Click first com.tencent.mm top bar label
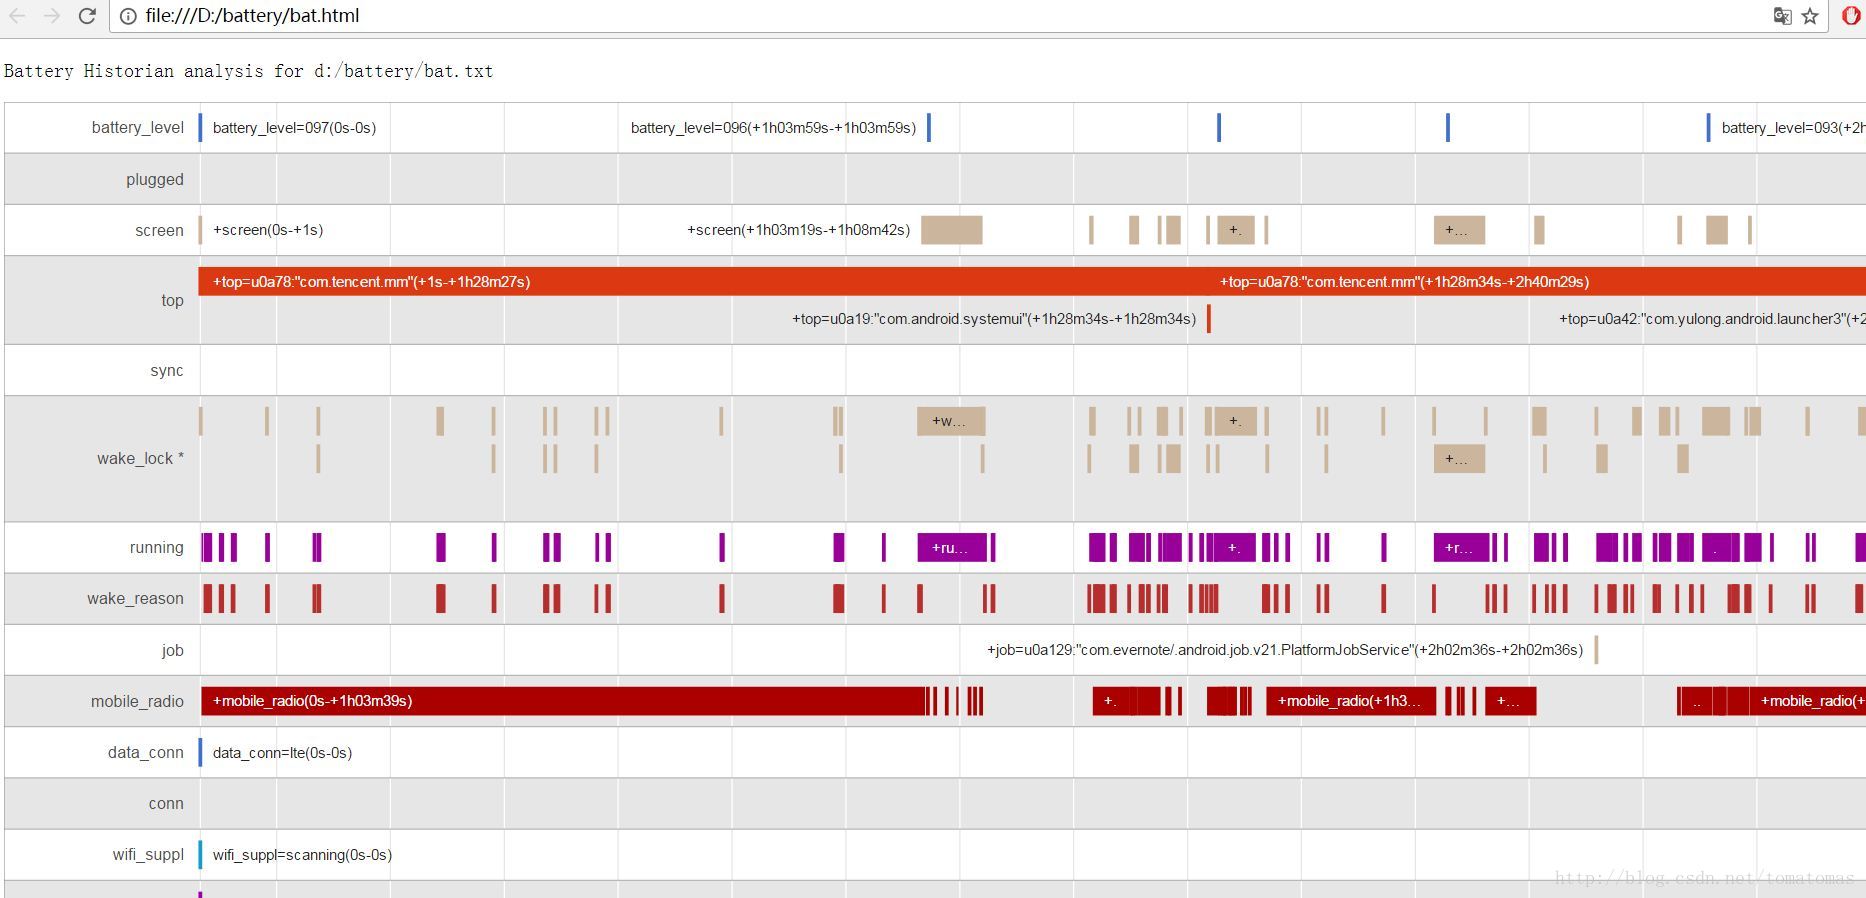1866x898 pixels. click(x=371, y=282)
